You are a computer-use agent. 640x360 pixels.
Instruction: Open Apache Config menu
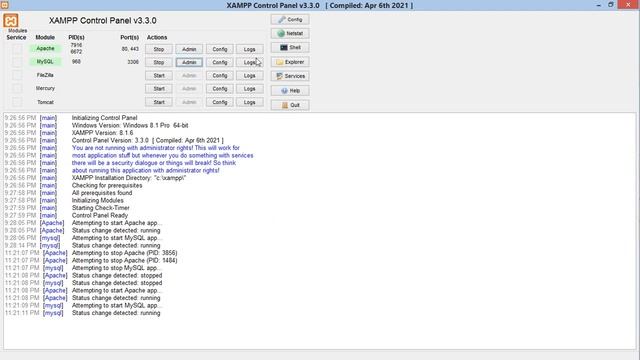coord(220,49)
